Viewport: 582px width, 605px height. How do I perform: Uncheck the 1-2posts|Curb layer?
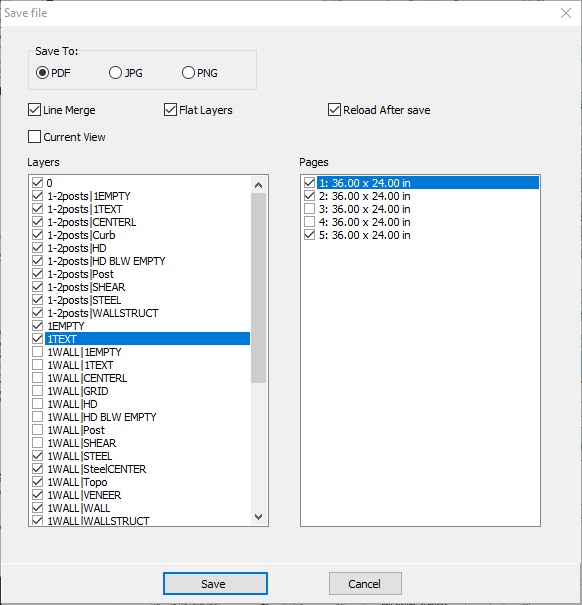pos(37,235)
